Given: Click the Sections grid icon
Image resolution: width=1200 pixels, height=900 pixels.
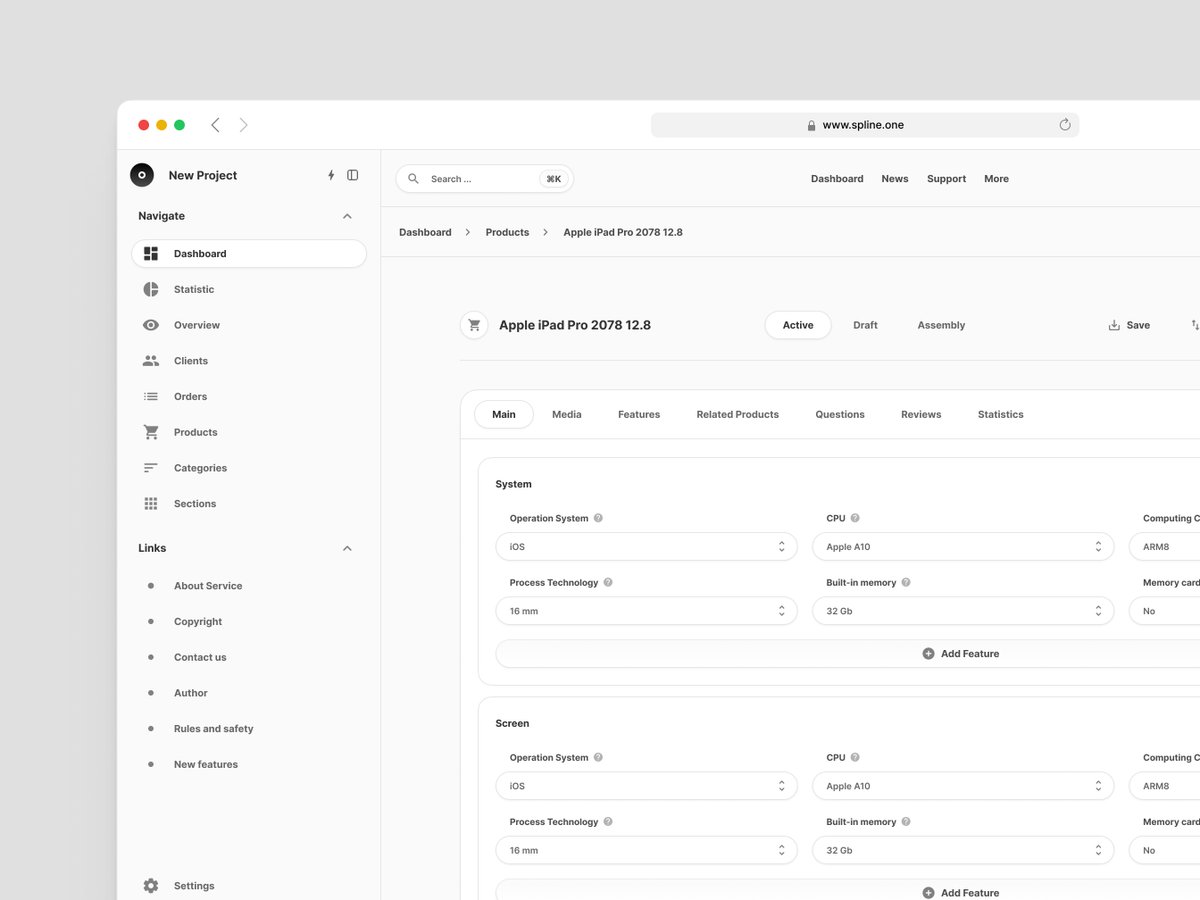Looking at the screenshot, I should coord(151,504).
